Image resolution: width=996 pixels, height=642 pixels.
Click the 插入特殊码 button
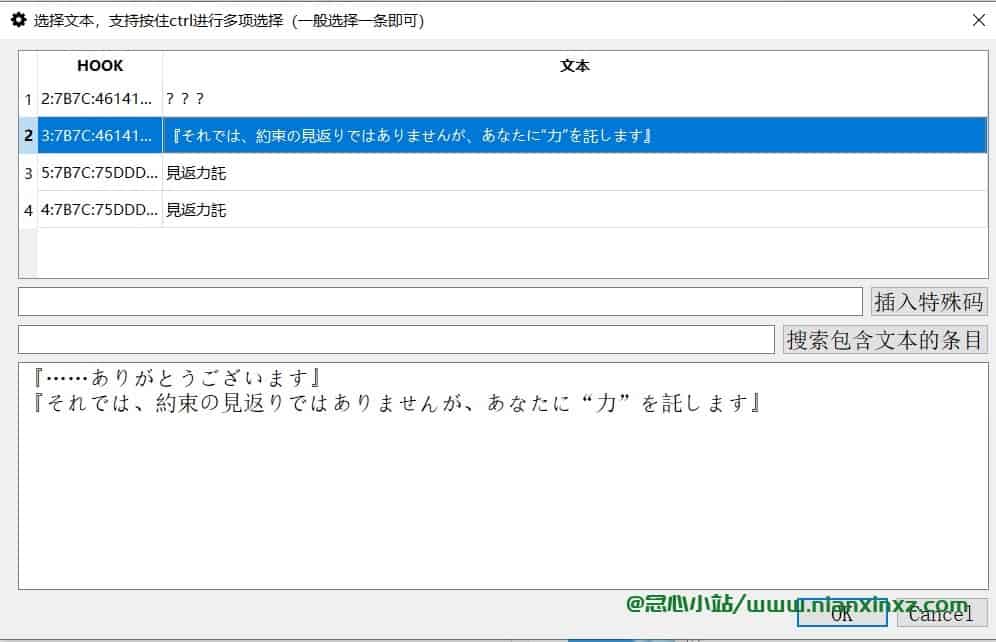click(929, 302)
